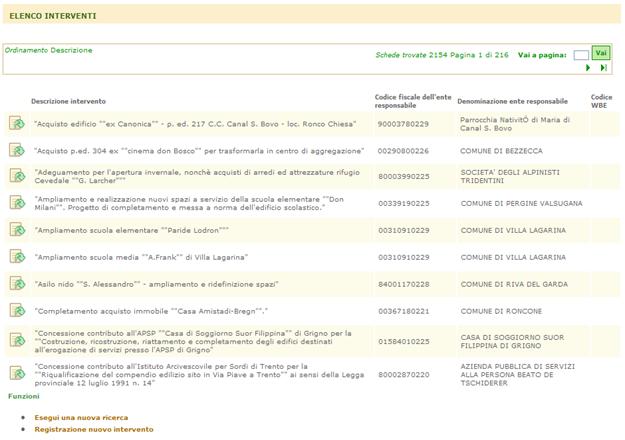Open record icon for cinema don Bosco row
The image size is (625, 440).
pos(17,150)
